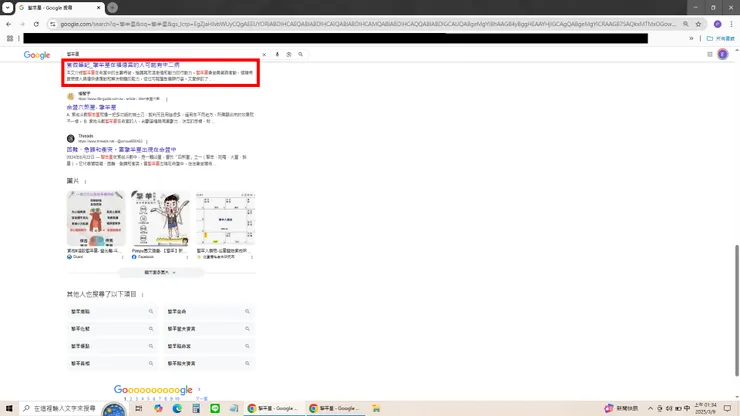Open File Explorer from taskbar
Viewport: 740px width, 416px height.
[376, 408]
